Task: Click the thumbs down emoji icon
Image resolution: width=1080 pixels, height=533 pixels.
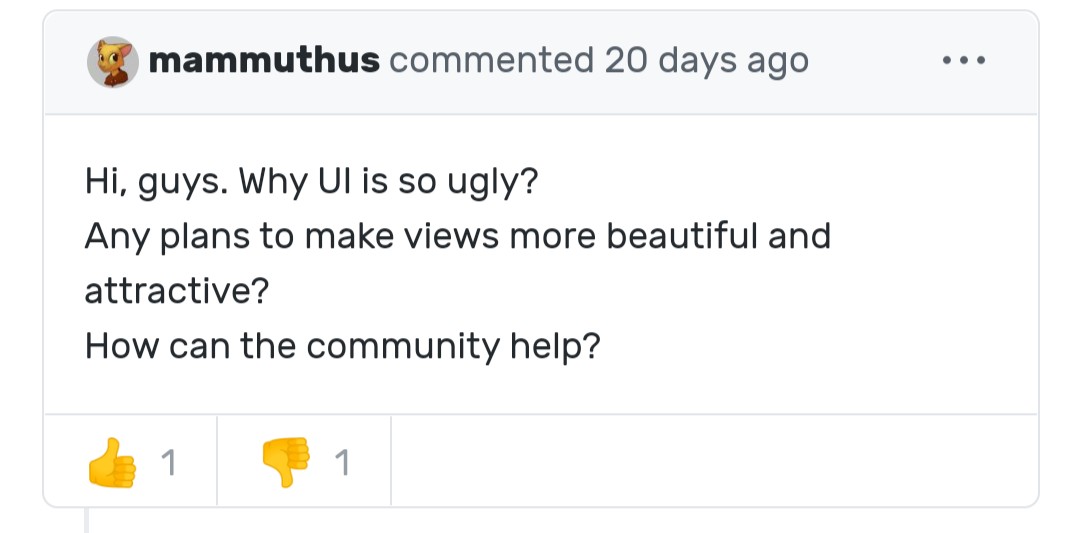Action: pyautogui.click(x=284, y=462)
